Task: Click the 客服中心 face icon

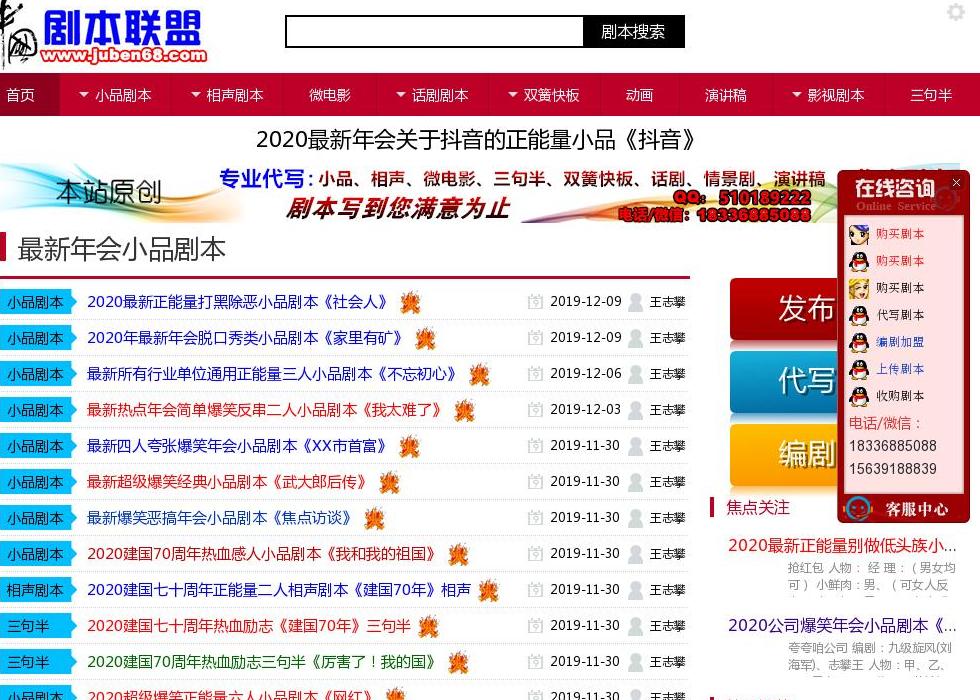Action: pos(858,508)
